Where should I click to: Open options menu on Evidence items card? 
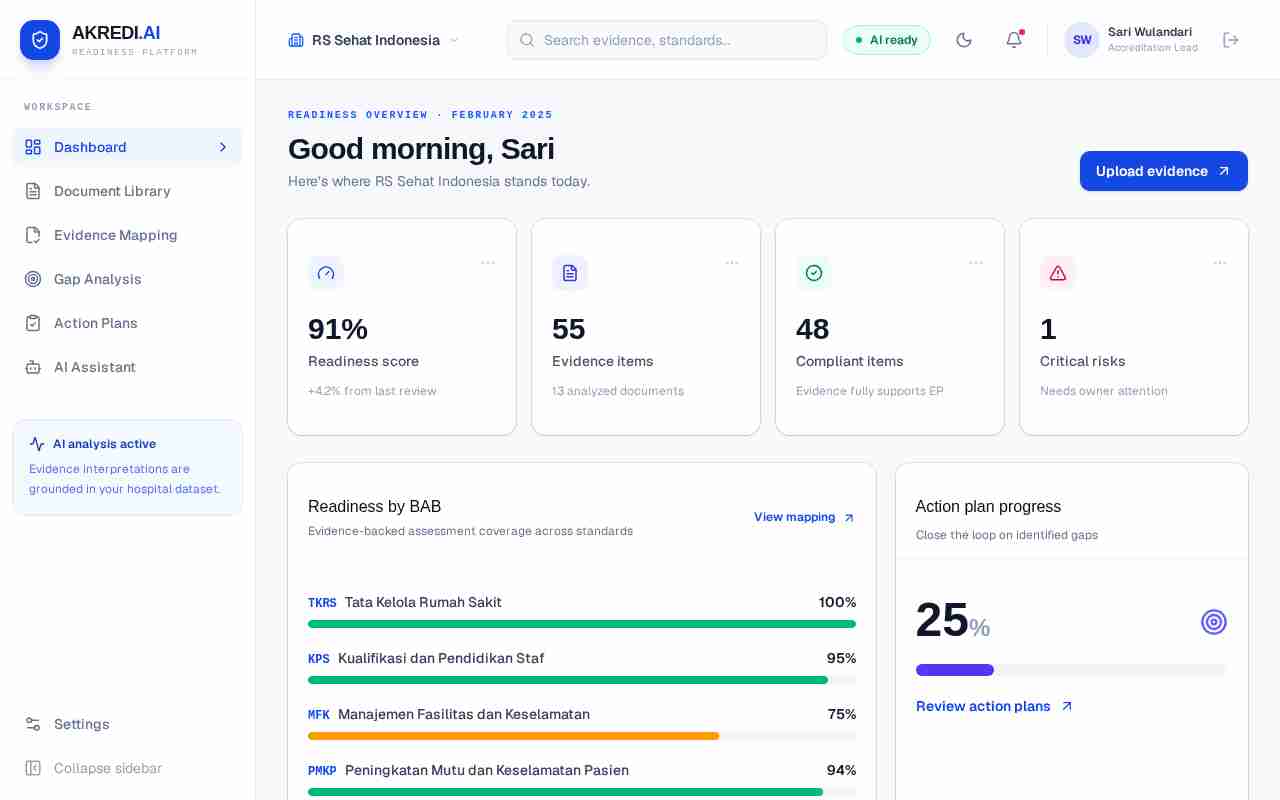tap(732, 263)
